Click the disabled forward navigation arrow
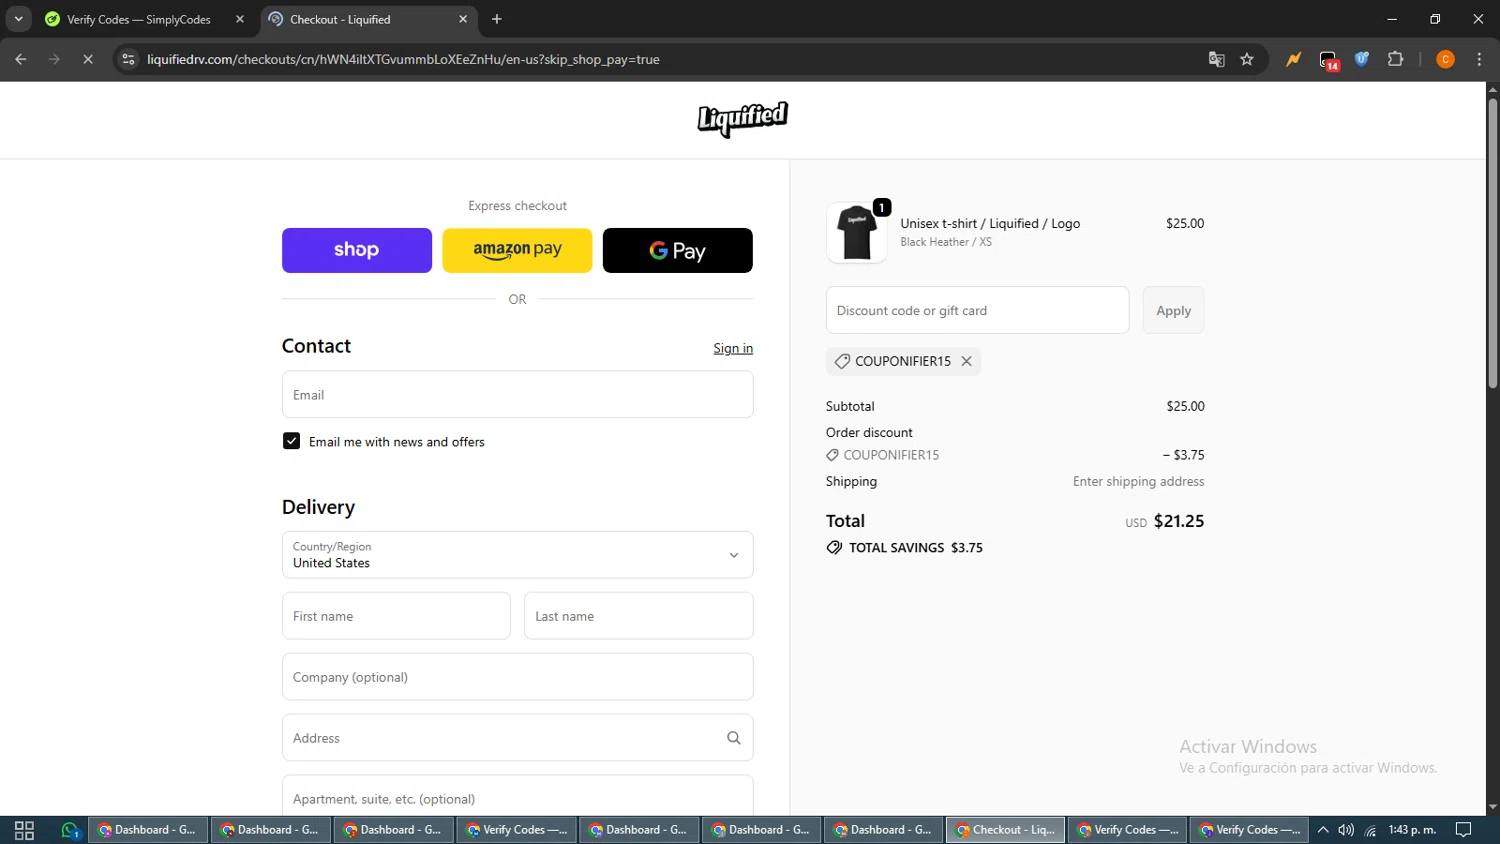Screen dimensions: 1500x844 coord(54,59)
